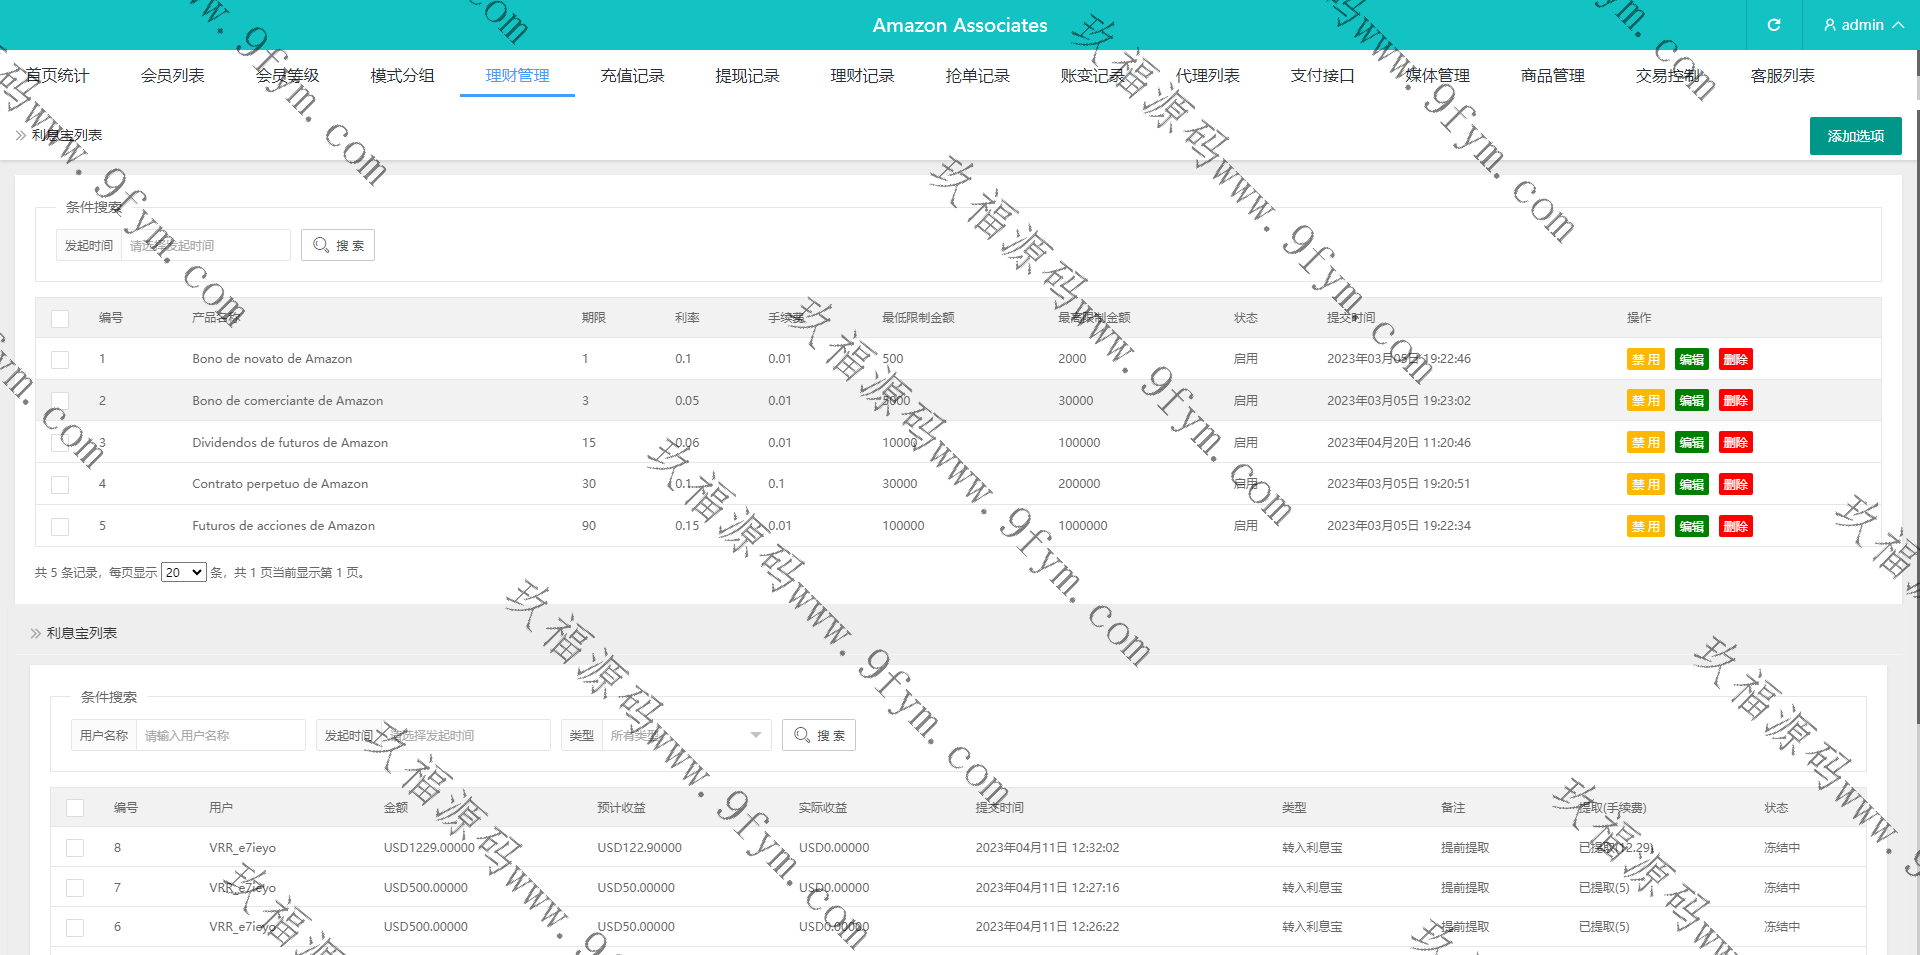Open the records-per-page dropdown showing 20
The height and width of the screenshot is (955, 1920).
click(x=184, y=573)
